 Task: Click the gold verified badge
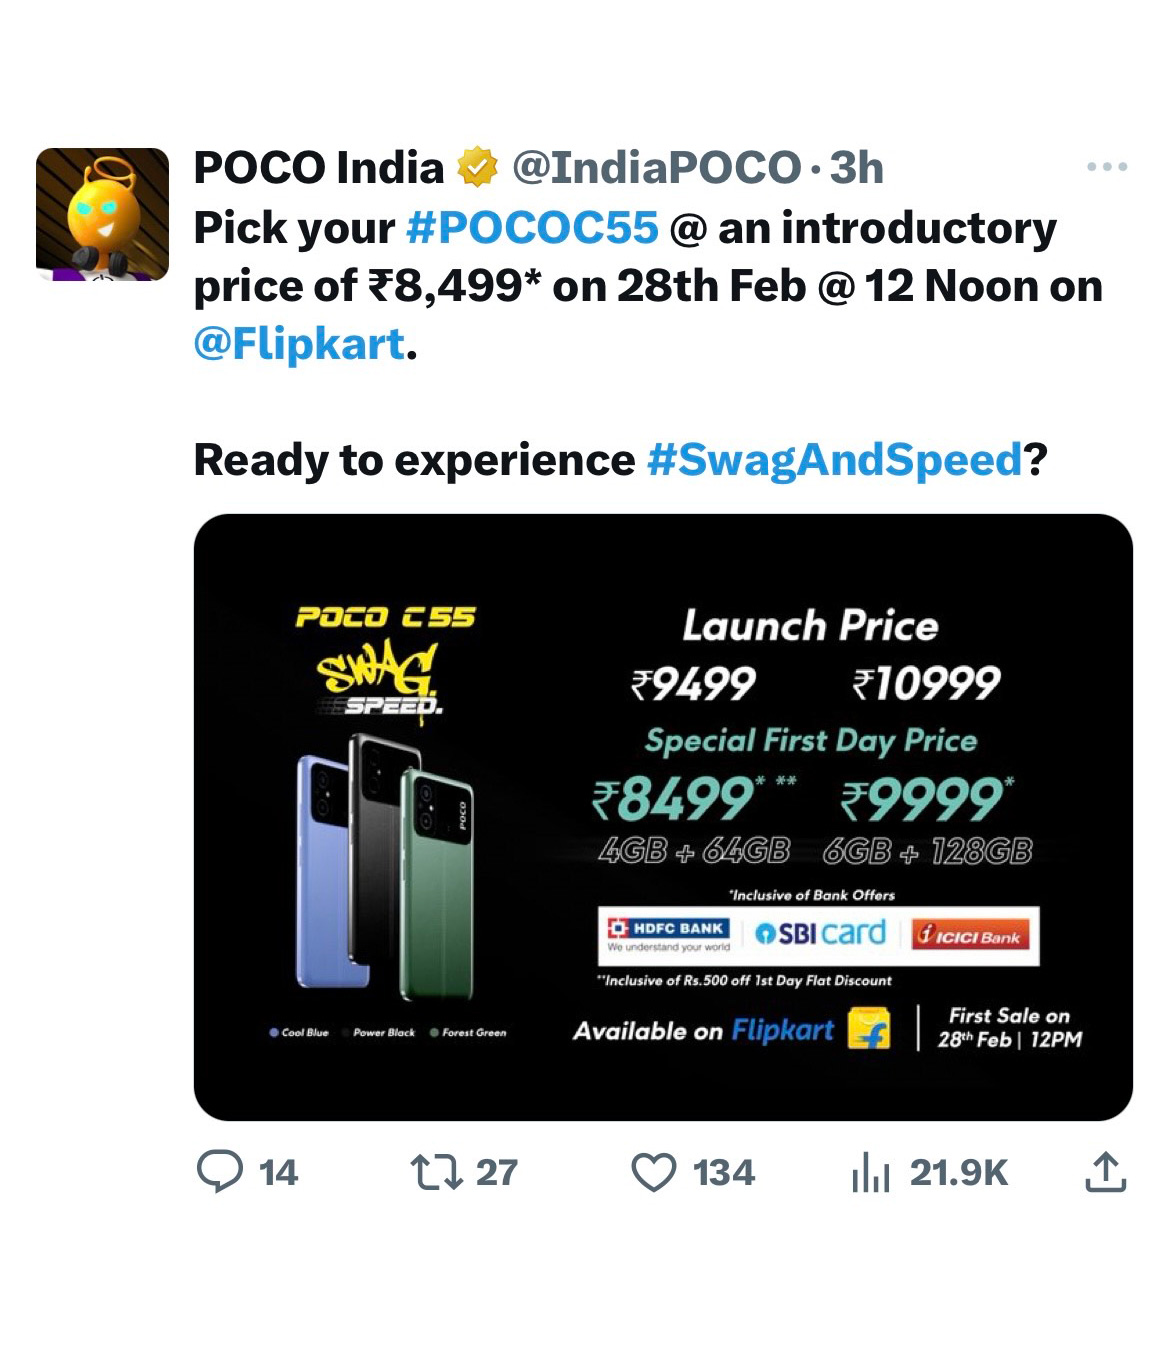[x=477, y=168]
